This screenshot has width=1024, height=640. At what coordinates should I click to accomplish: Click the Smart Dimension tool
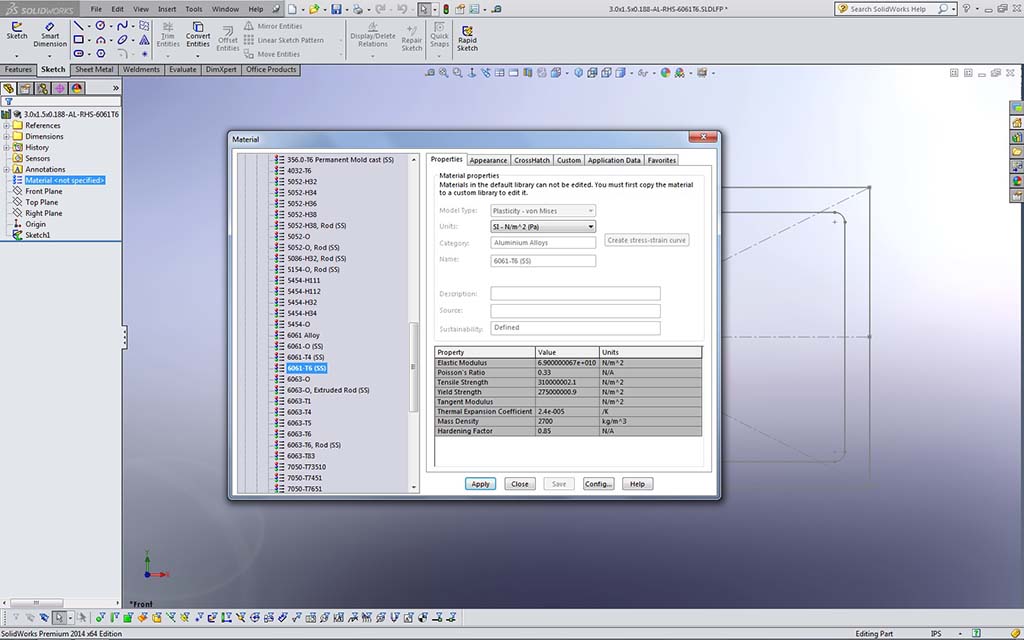[x=50, y=32]
